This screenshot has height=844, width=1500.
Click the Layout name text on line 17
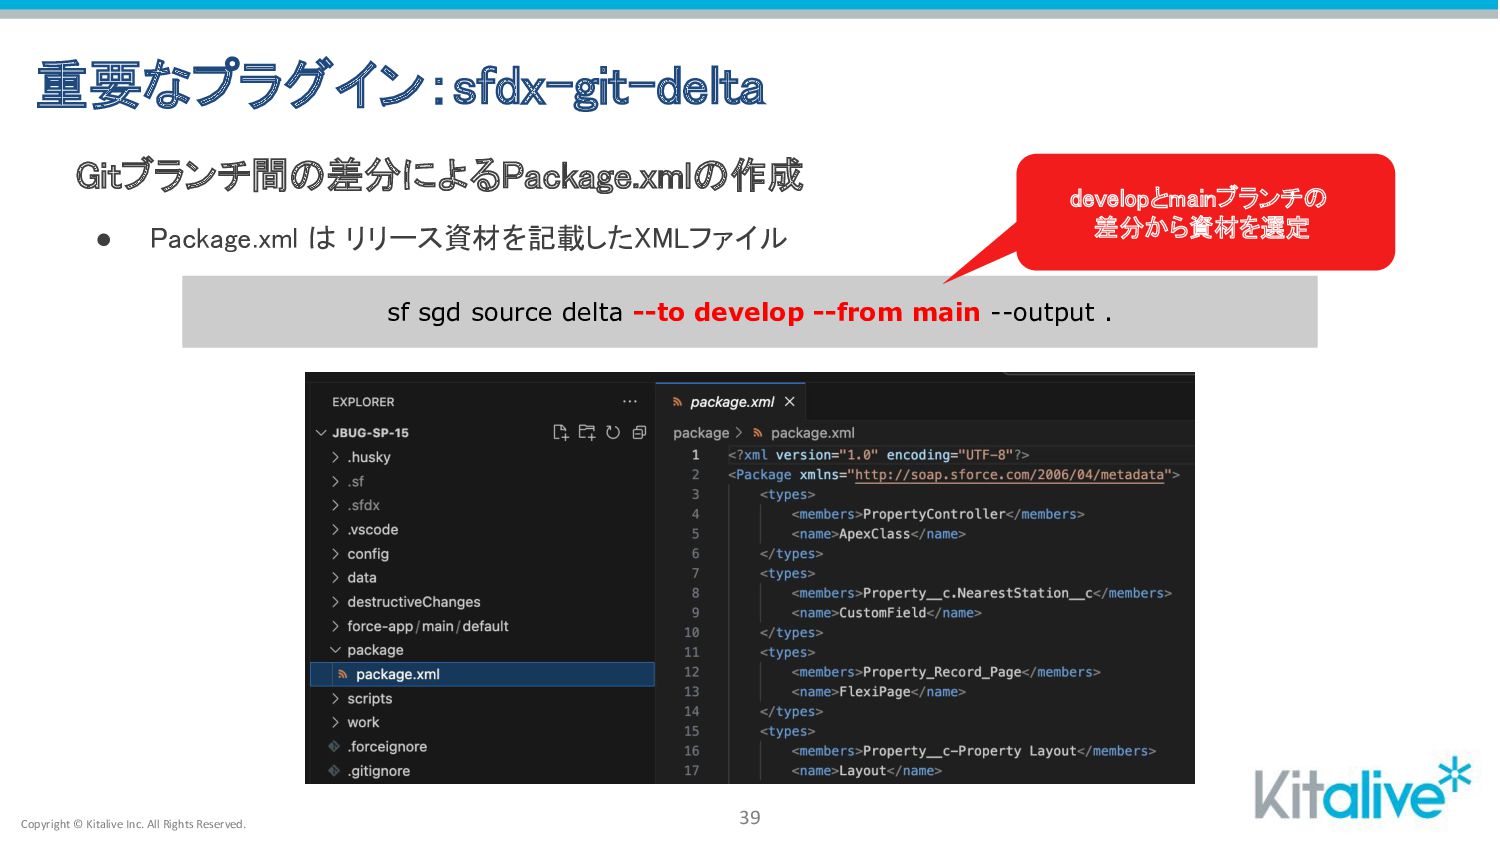862,771
